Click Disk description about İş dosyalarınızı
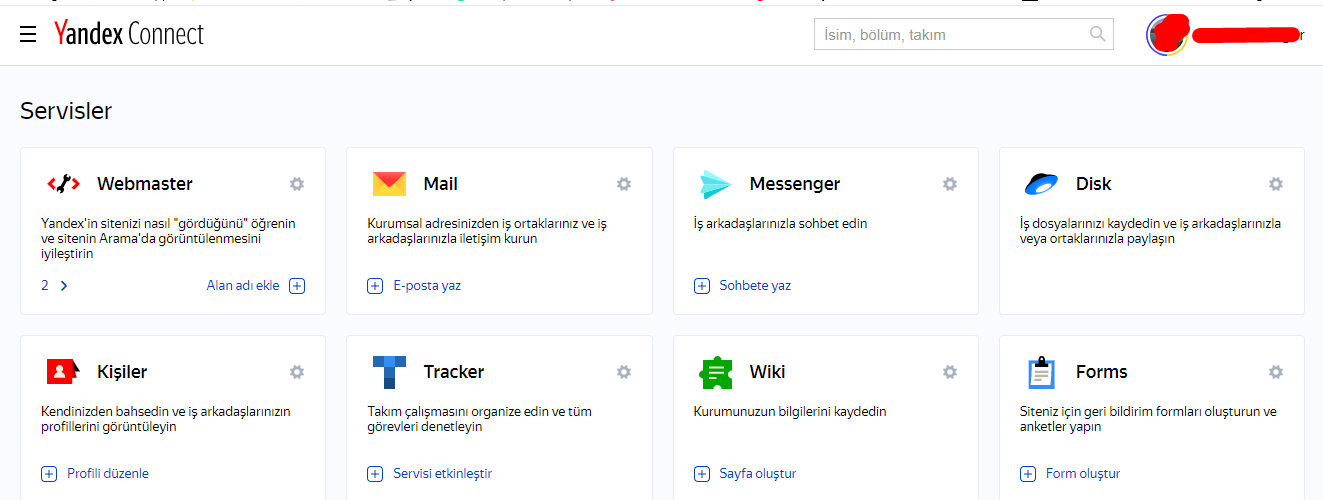This screenshot has height=500, width=1323. (x=1150, y=231)
